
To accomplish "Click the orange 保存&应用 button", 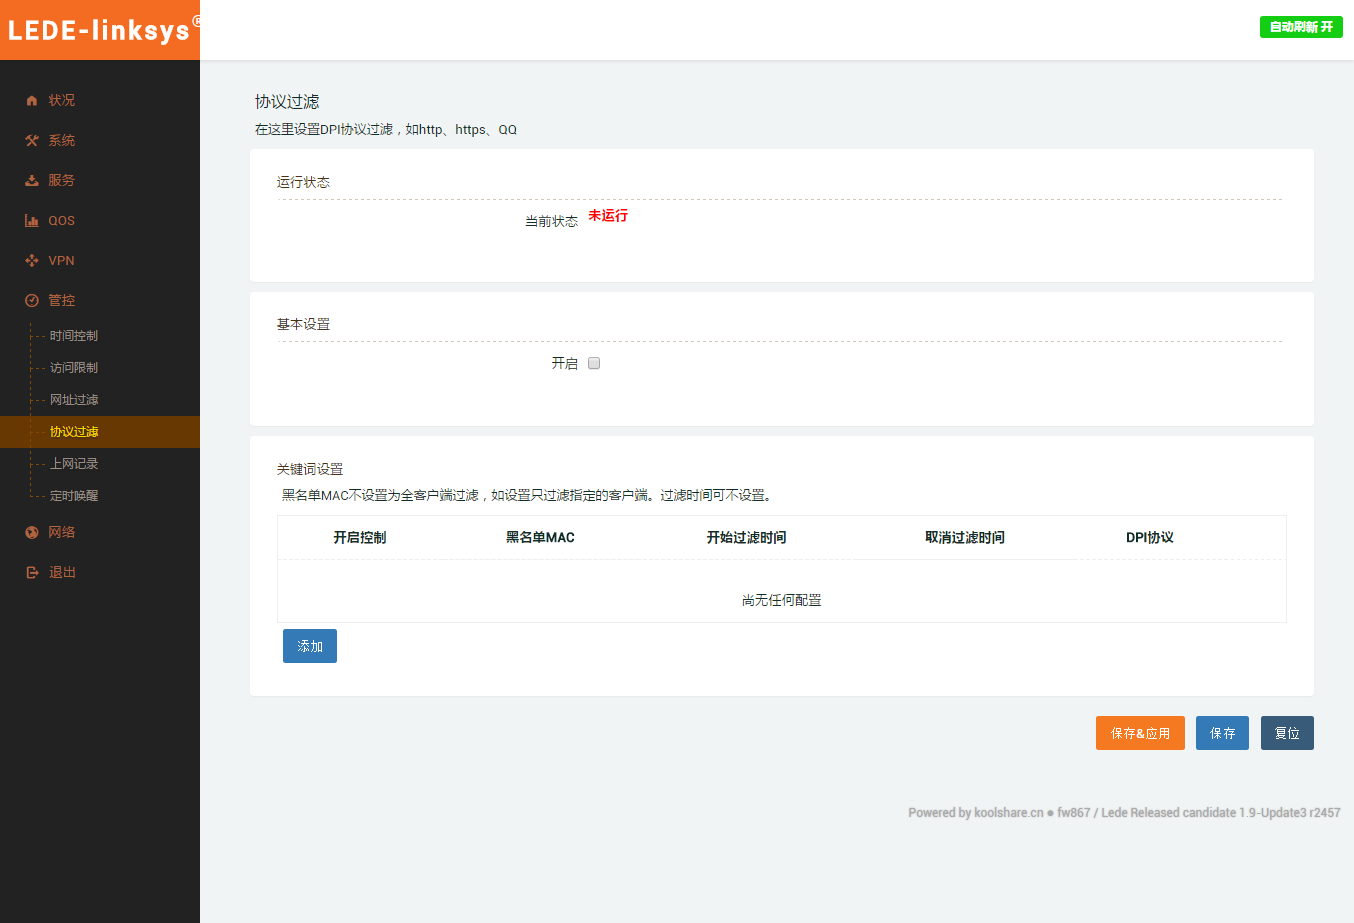I will (1140, 733).
